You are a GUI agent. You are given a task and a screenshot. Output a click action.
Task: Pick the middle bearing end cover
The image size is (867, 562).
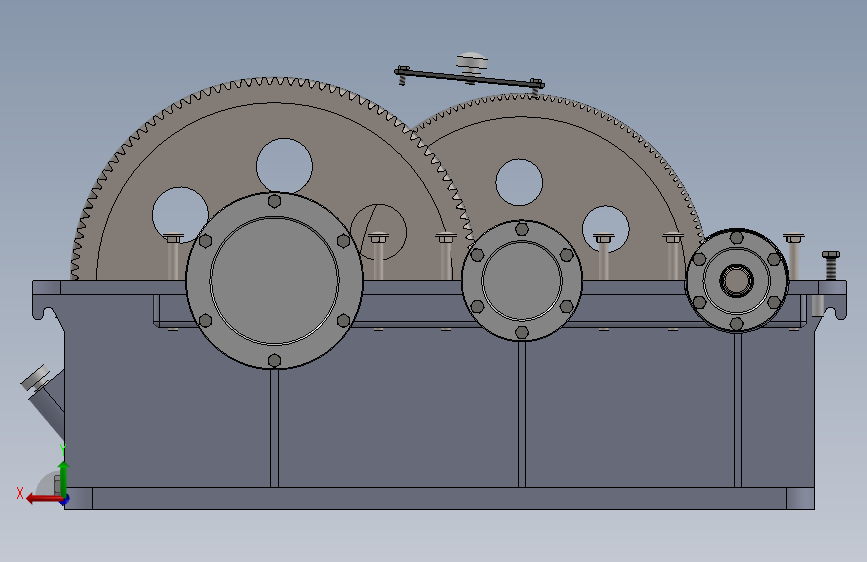521,280
